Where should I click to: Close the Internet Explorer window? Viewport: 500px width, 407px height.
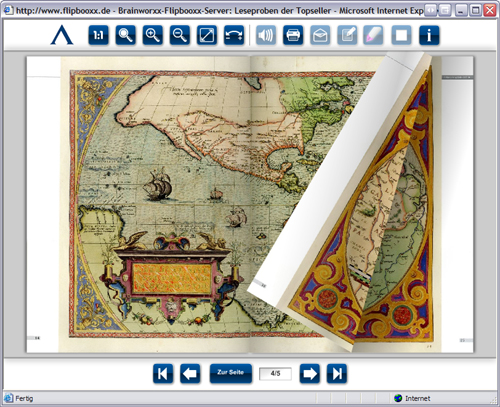pos(490,10)
